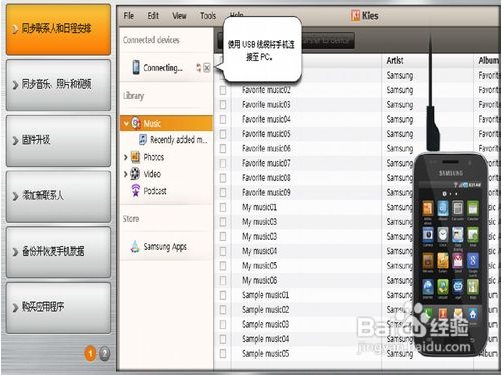504x375 pixels.
Task: Select the 固件升级 firmware upgrade button
Action: tap(58, 141)
